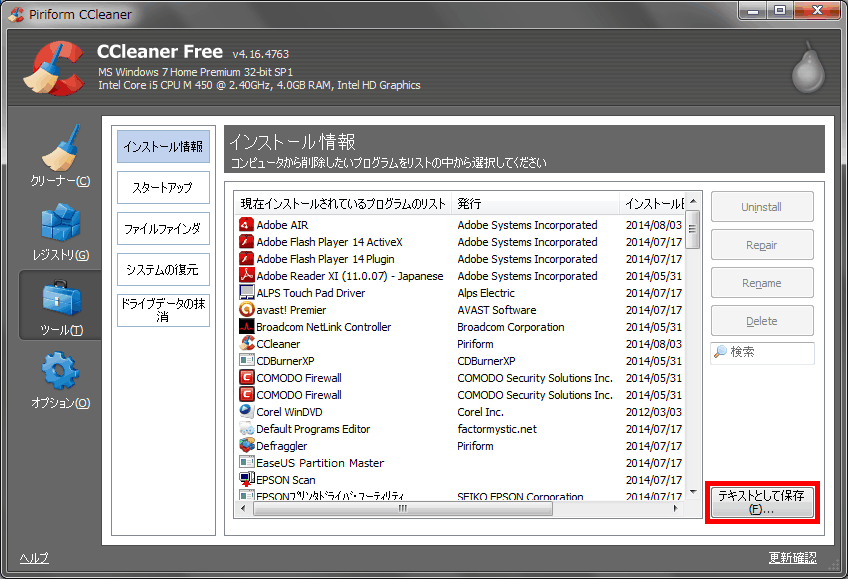Select the Defraggler entry
Screen dimensions: 848x579
282,445
